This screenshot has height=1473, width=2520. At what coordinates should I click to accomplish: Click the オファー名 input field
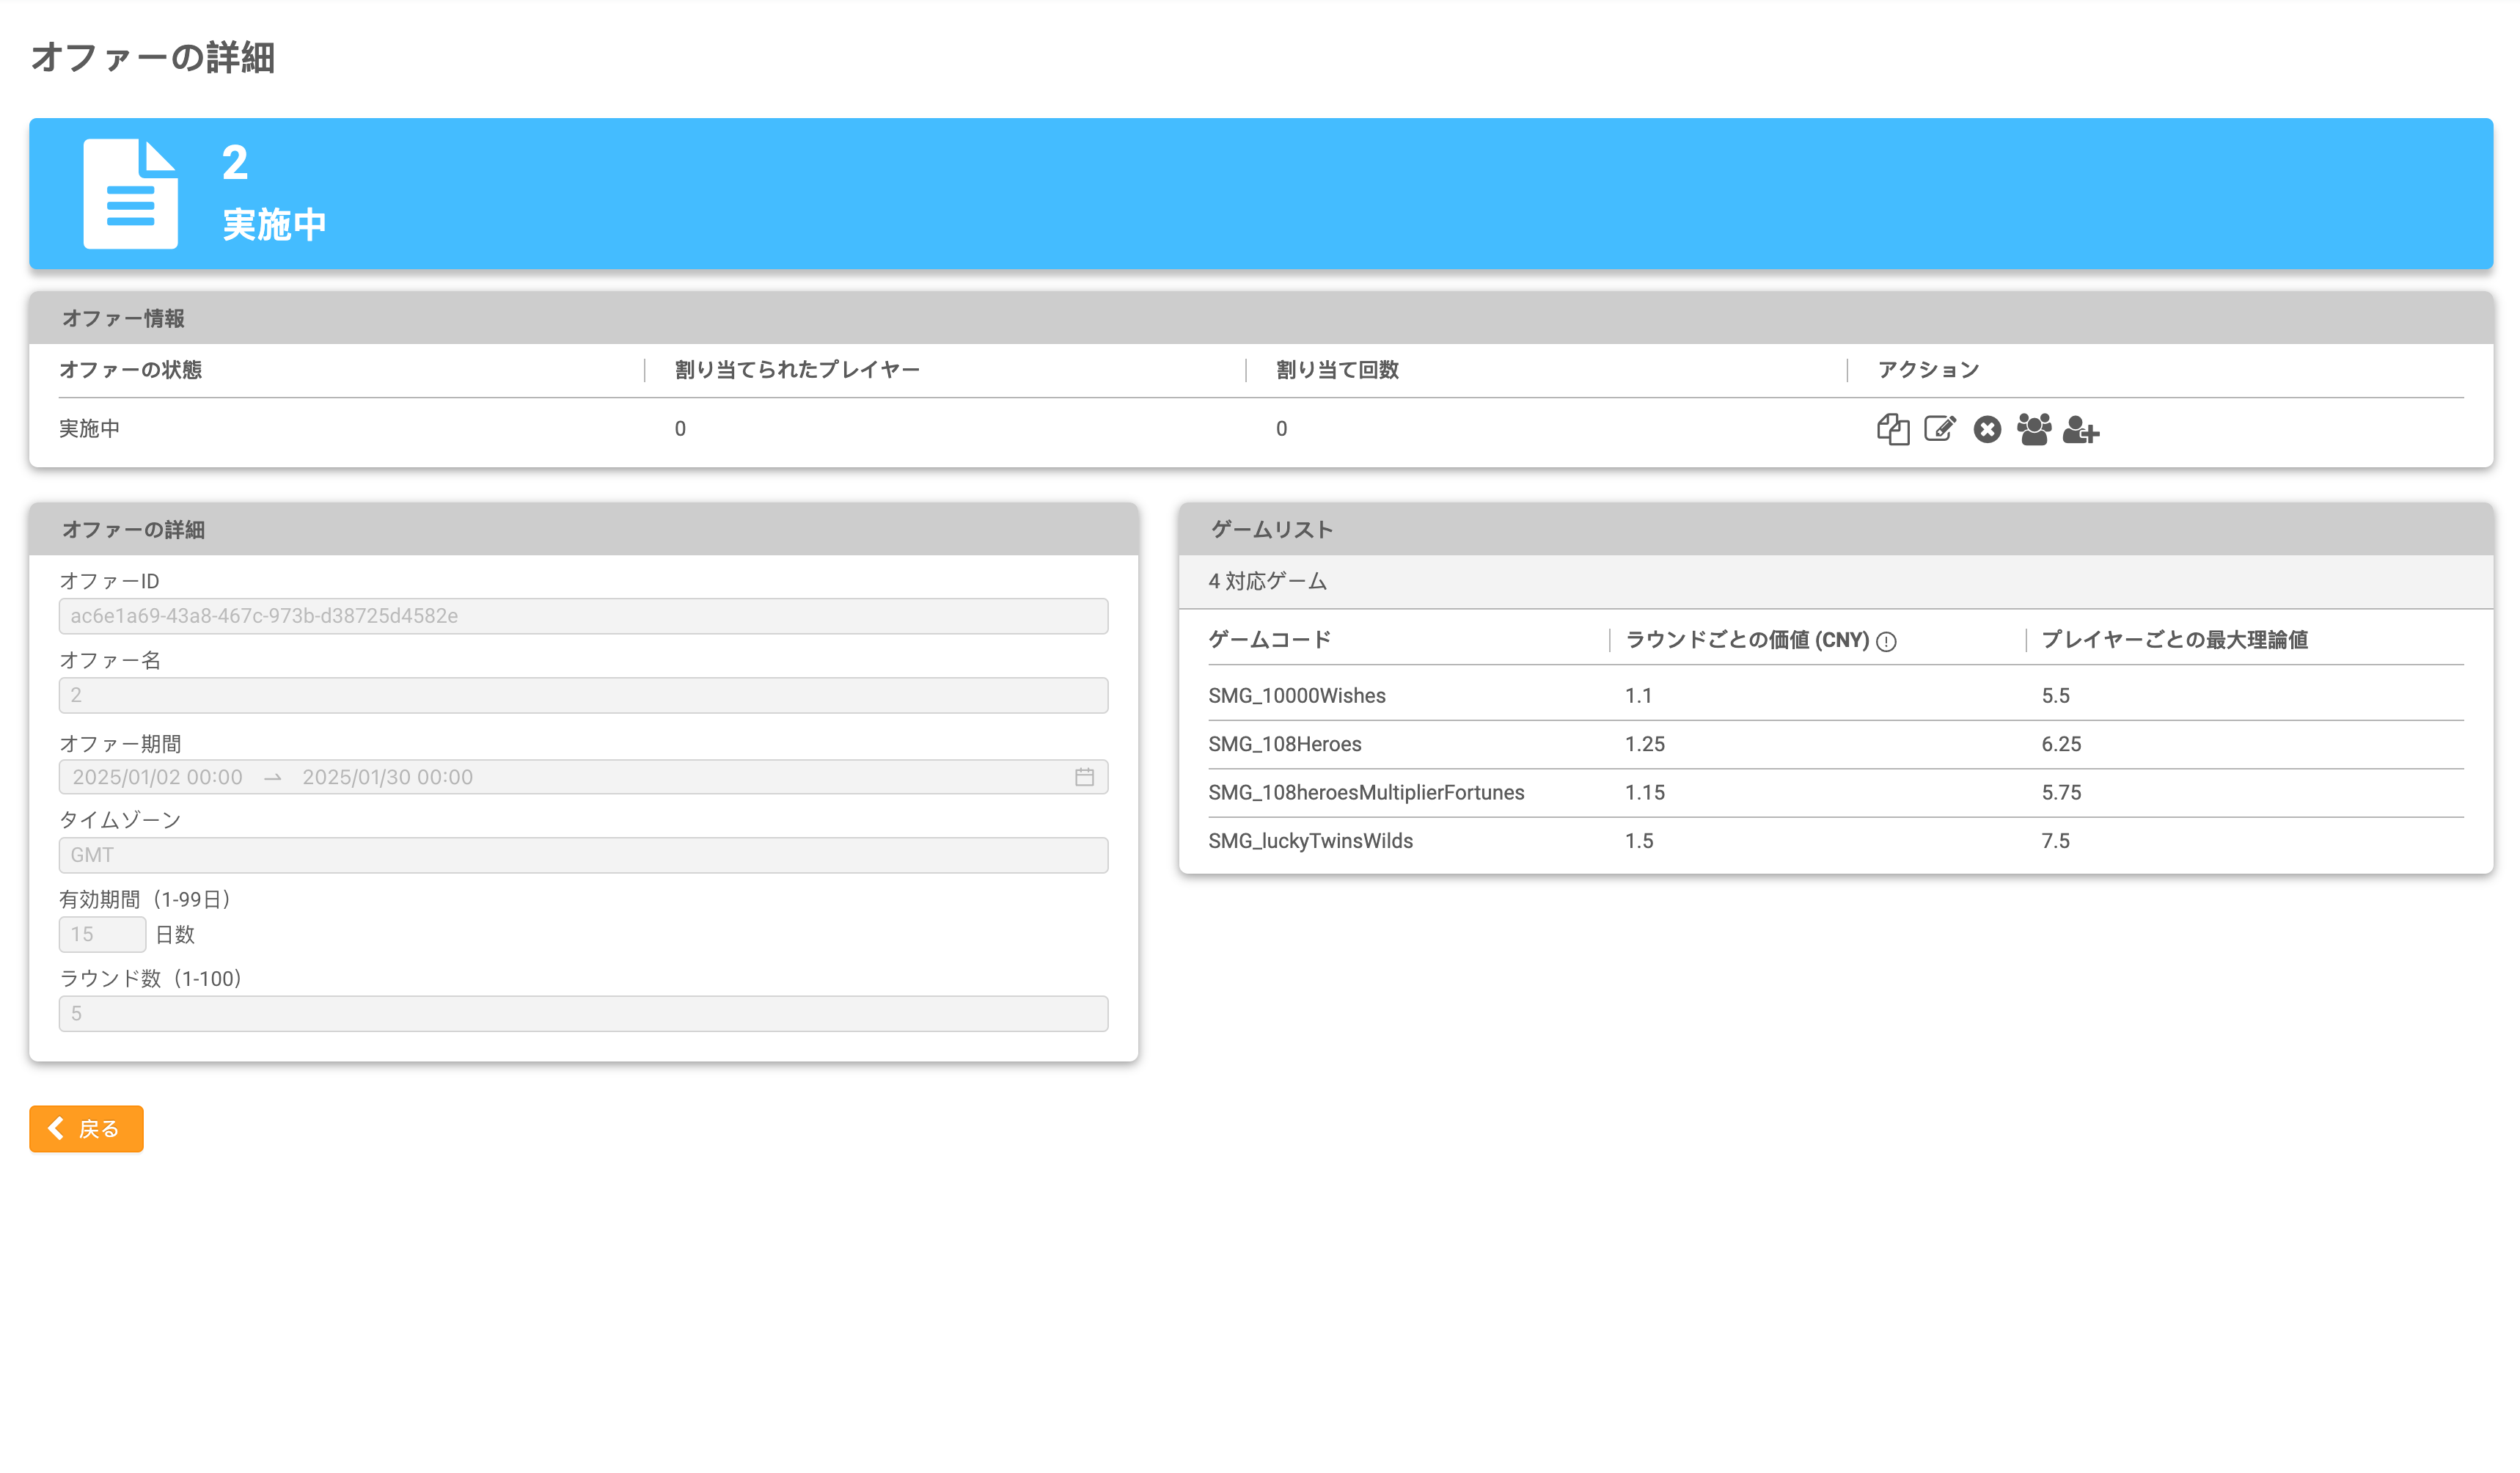click(x=582, y=695)
